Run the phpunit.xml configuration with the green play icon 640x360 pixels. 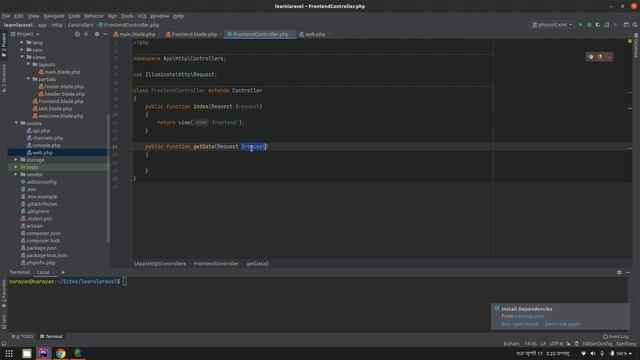pyautogui.click(x=580, y=25)
